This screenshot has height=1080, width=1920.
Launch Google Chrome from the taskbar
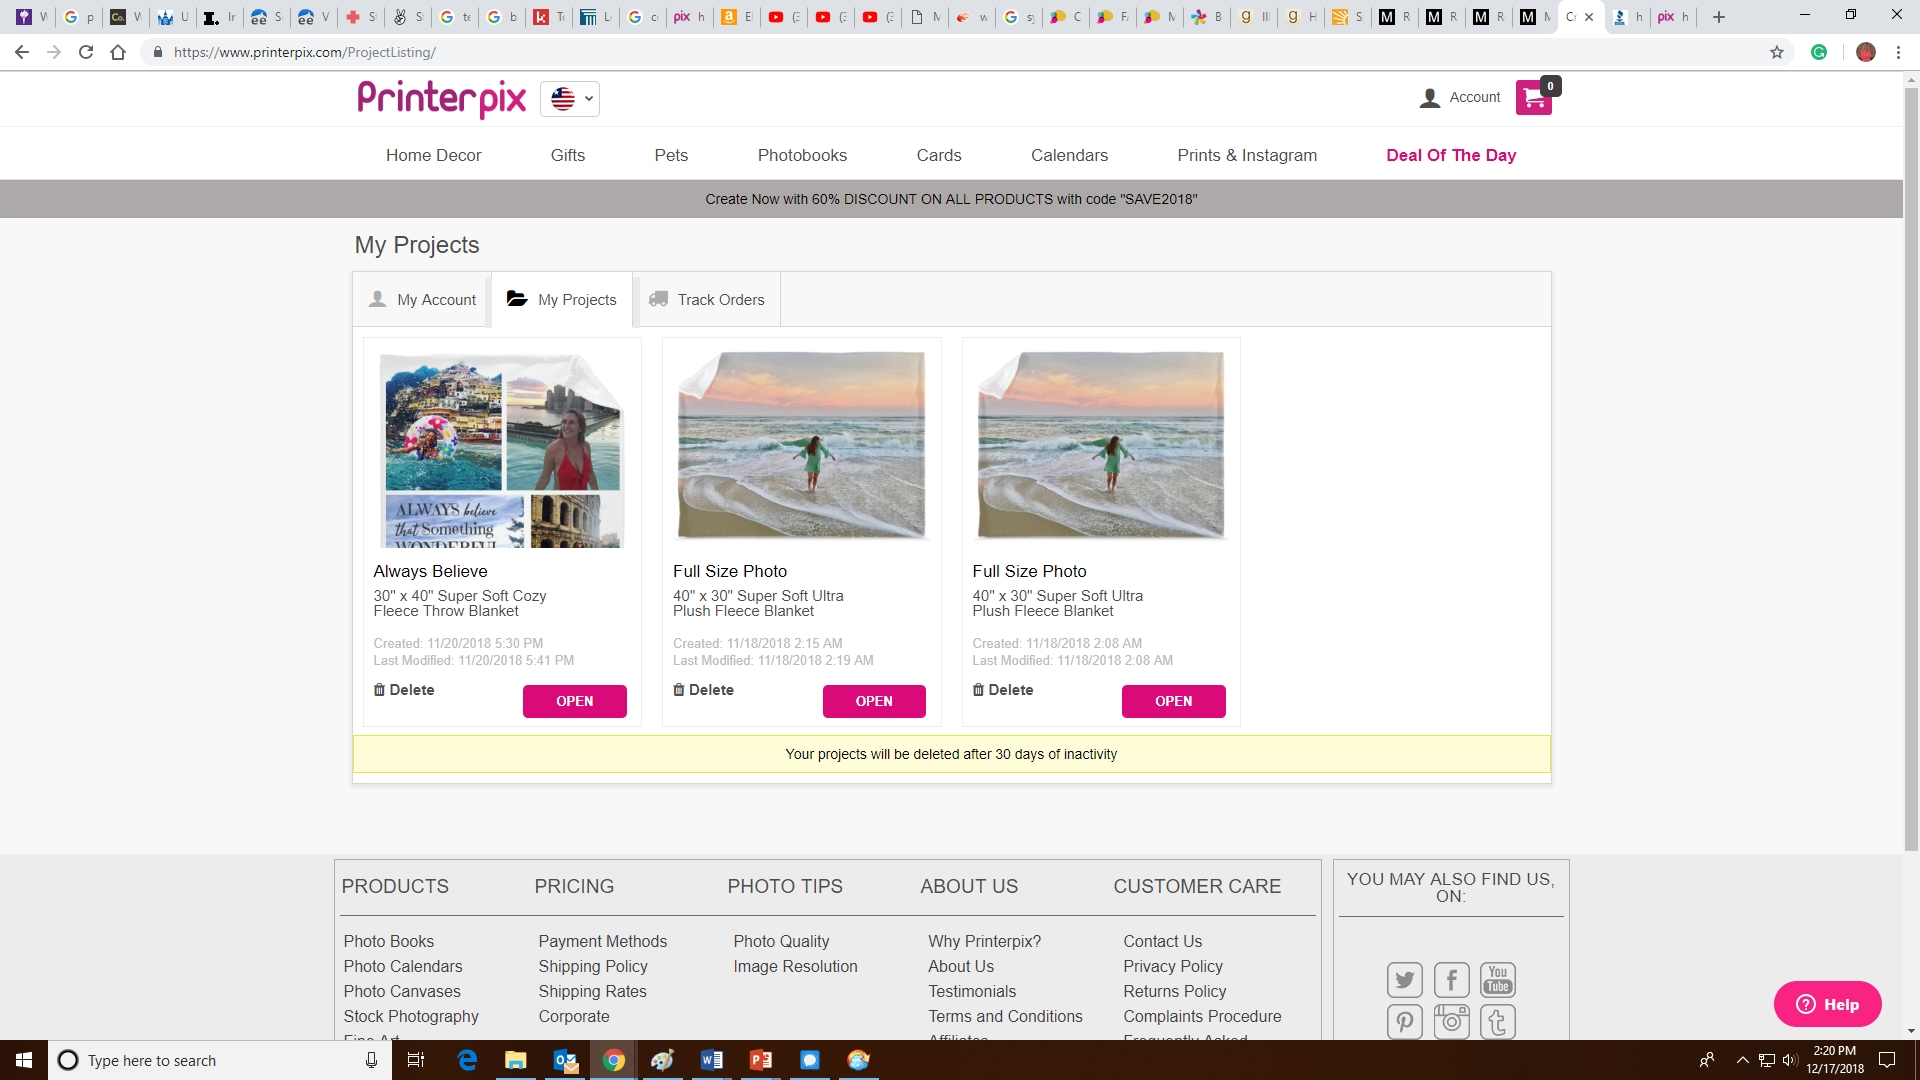613,1060
